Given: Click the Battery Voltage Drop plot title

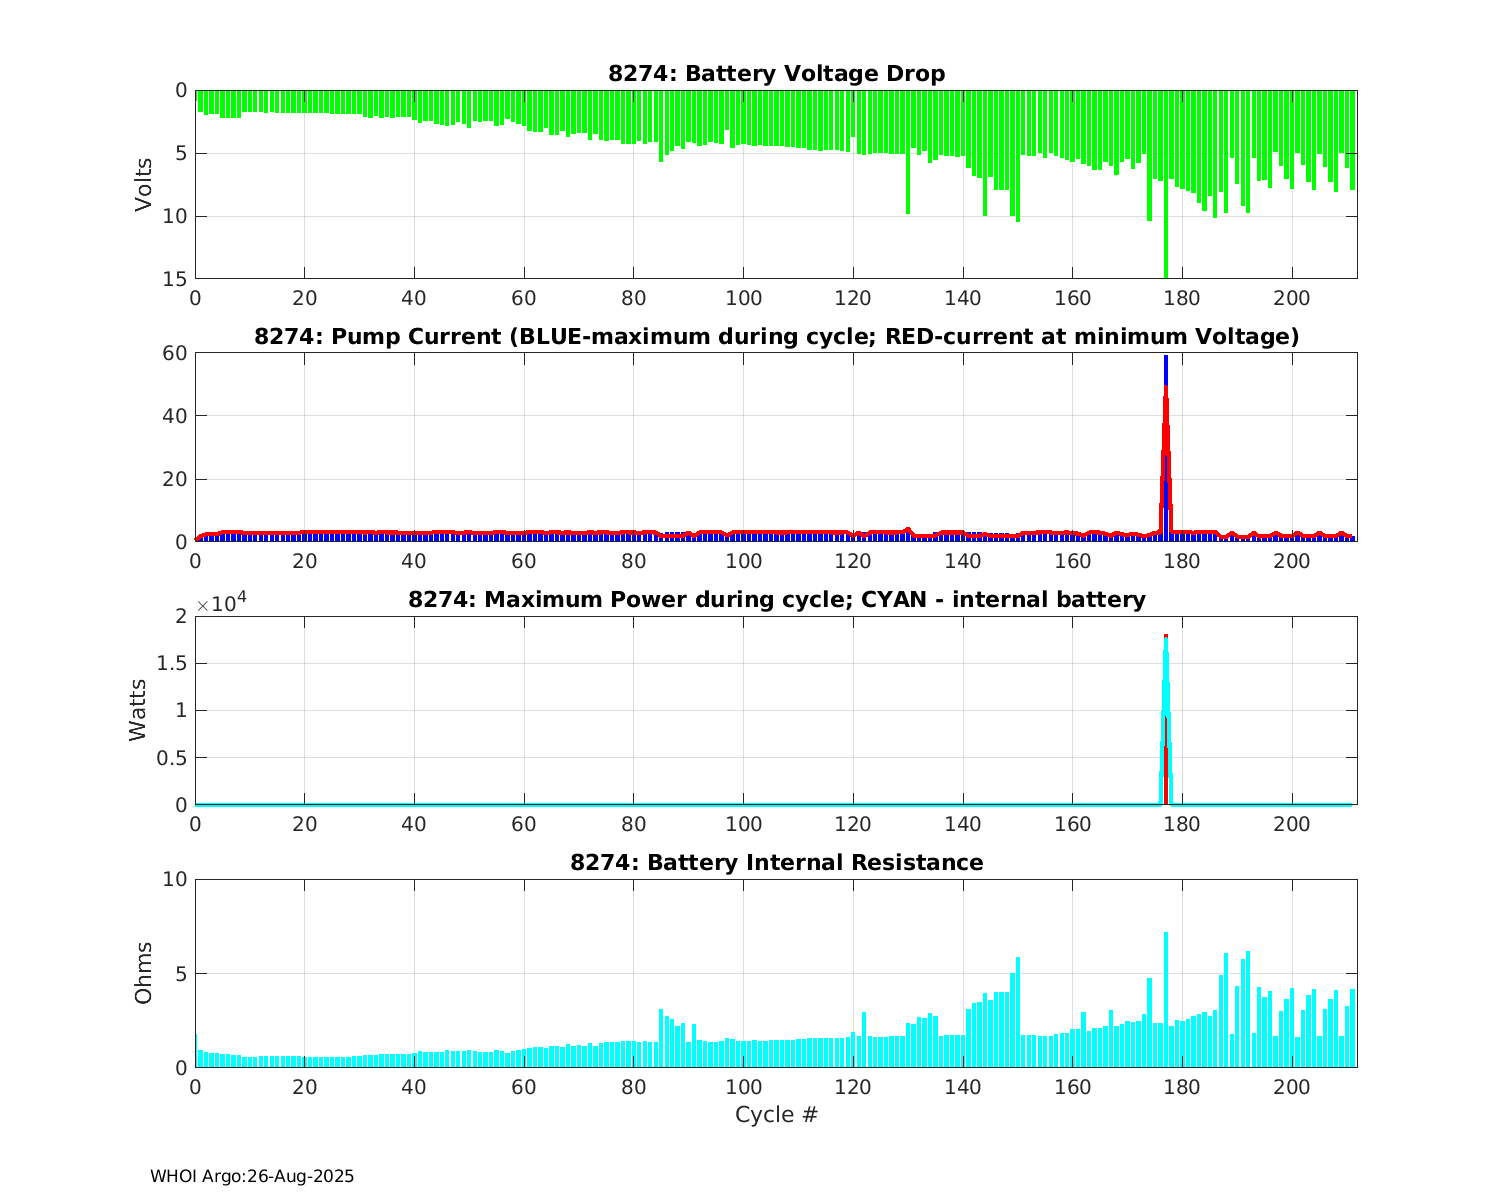Looking at the screenshot, I should (776, 74).
